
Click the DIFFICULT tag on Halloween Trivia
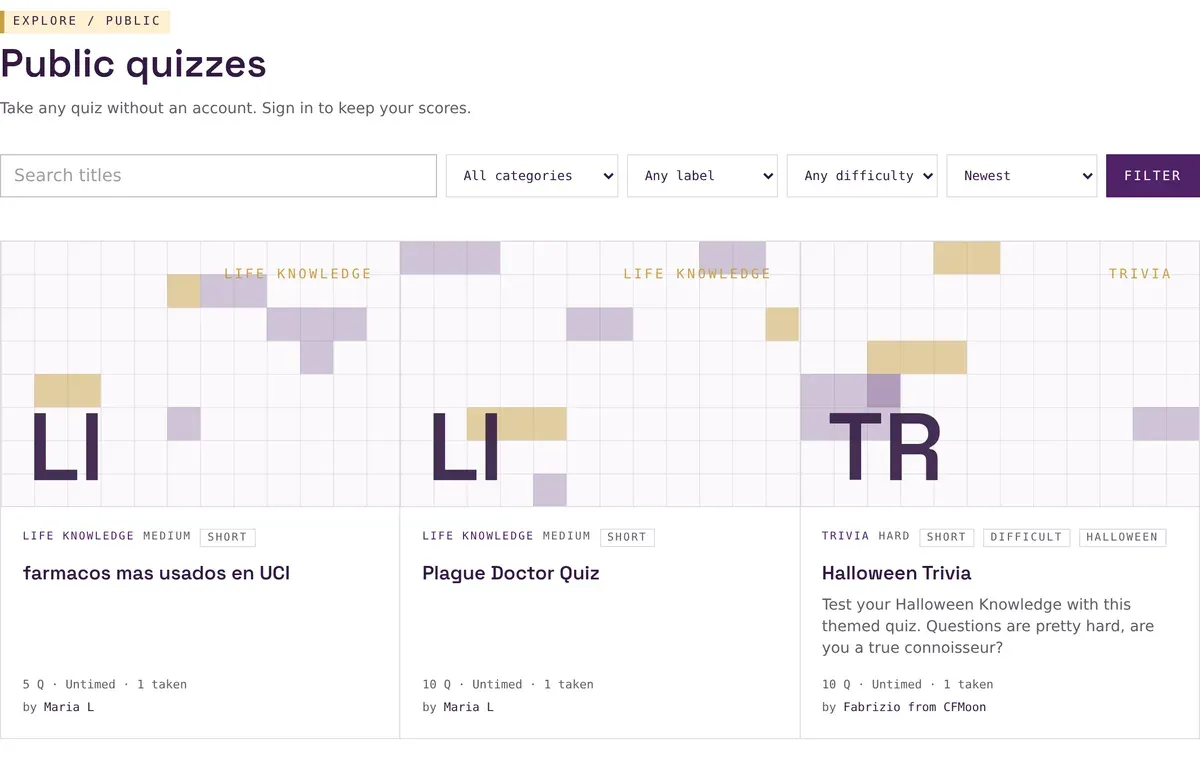(1026, 537)
